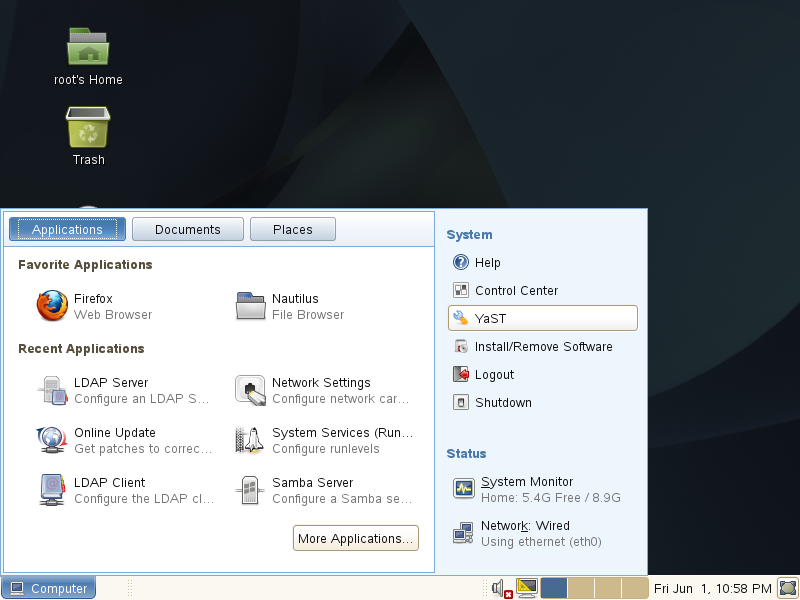Click the Control Center icon
Image resolution: width=800 pixels, height=600 pixels.
pyautogui.click(x=461, y=290)
